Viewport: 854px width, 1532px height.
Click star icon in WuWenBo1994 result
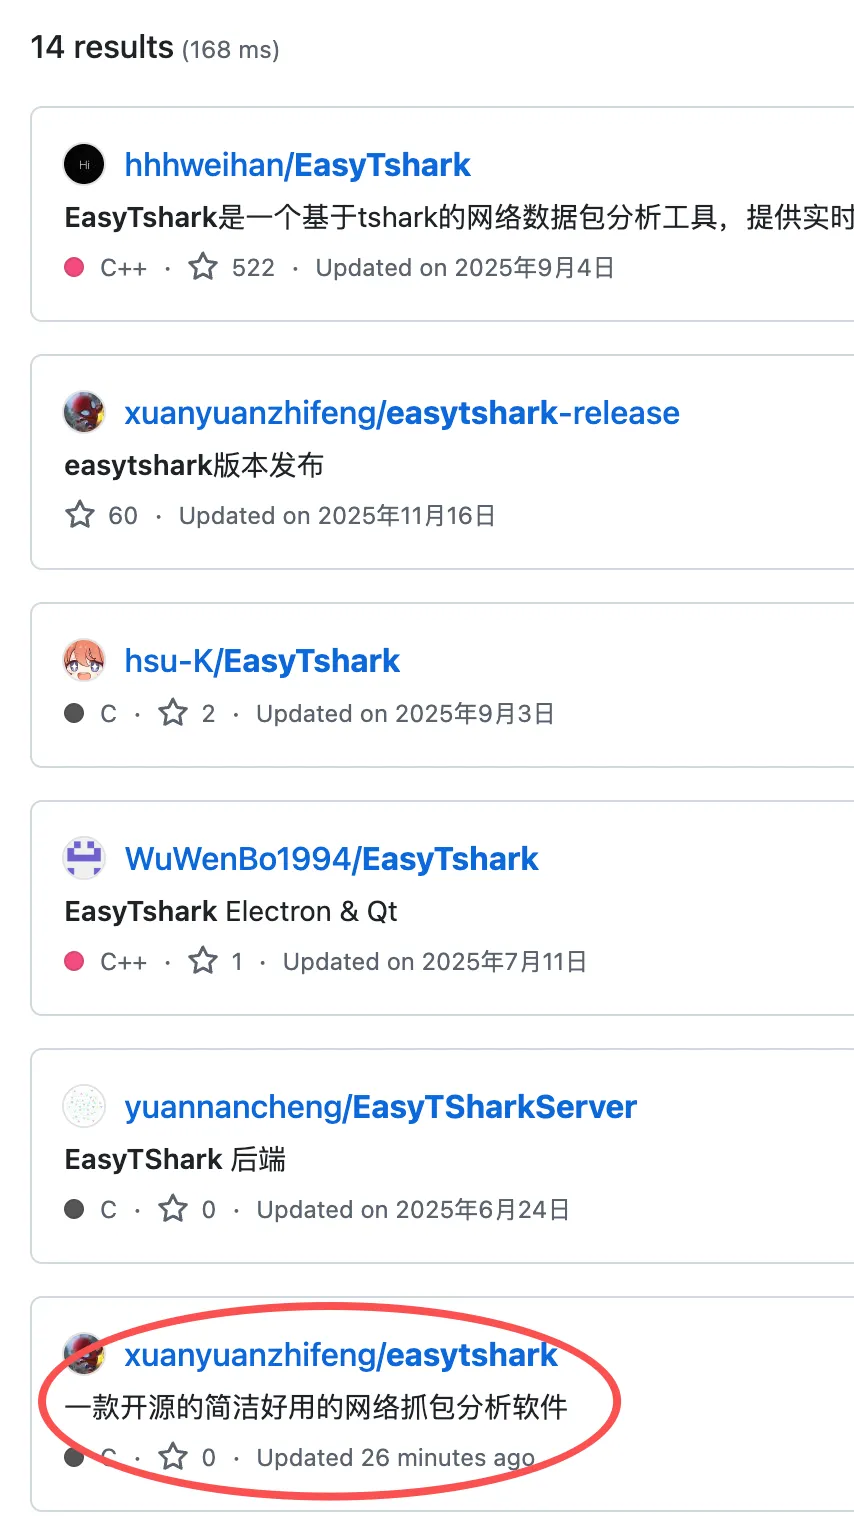(203, 961)
